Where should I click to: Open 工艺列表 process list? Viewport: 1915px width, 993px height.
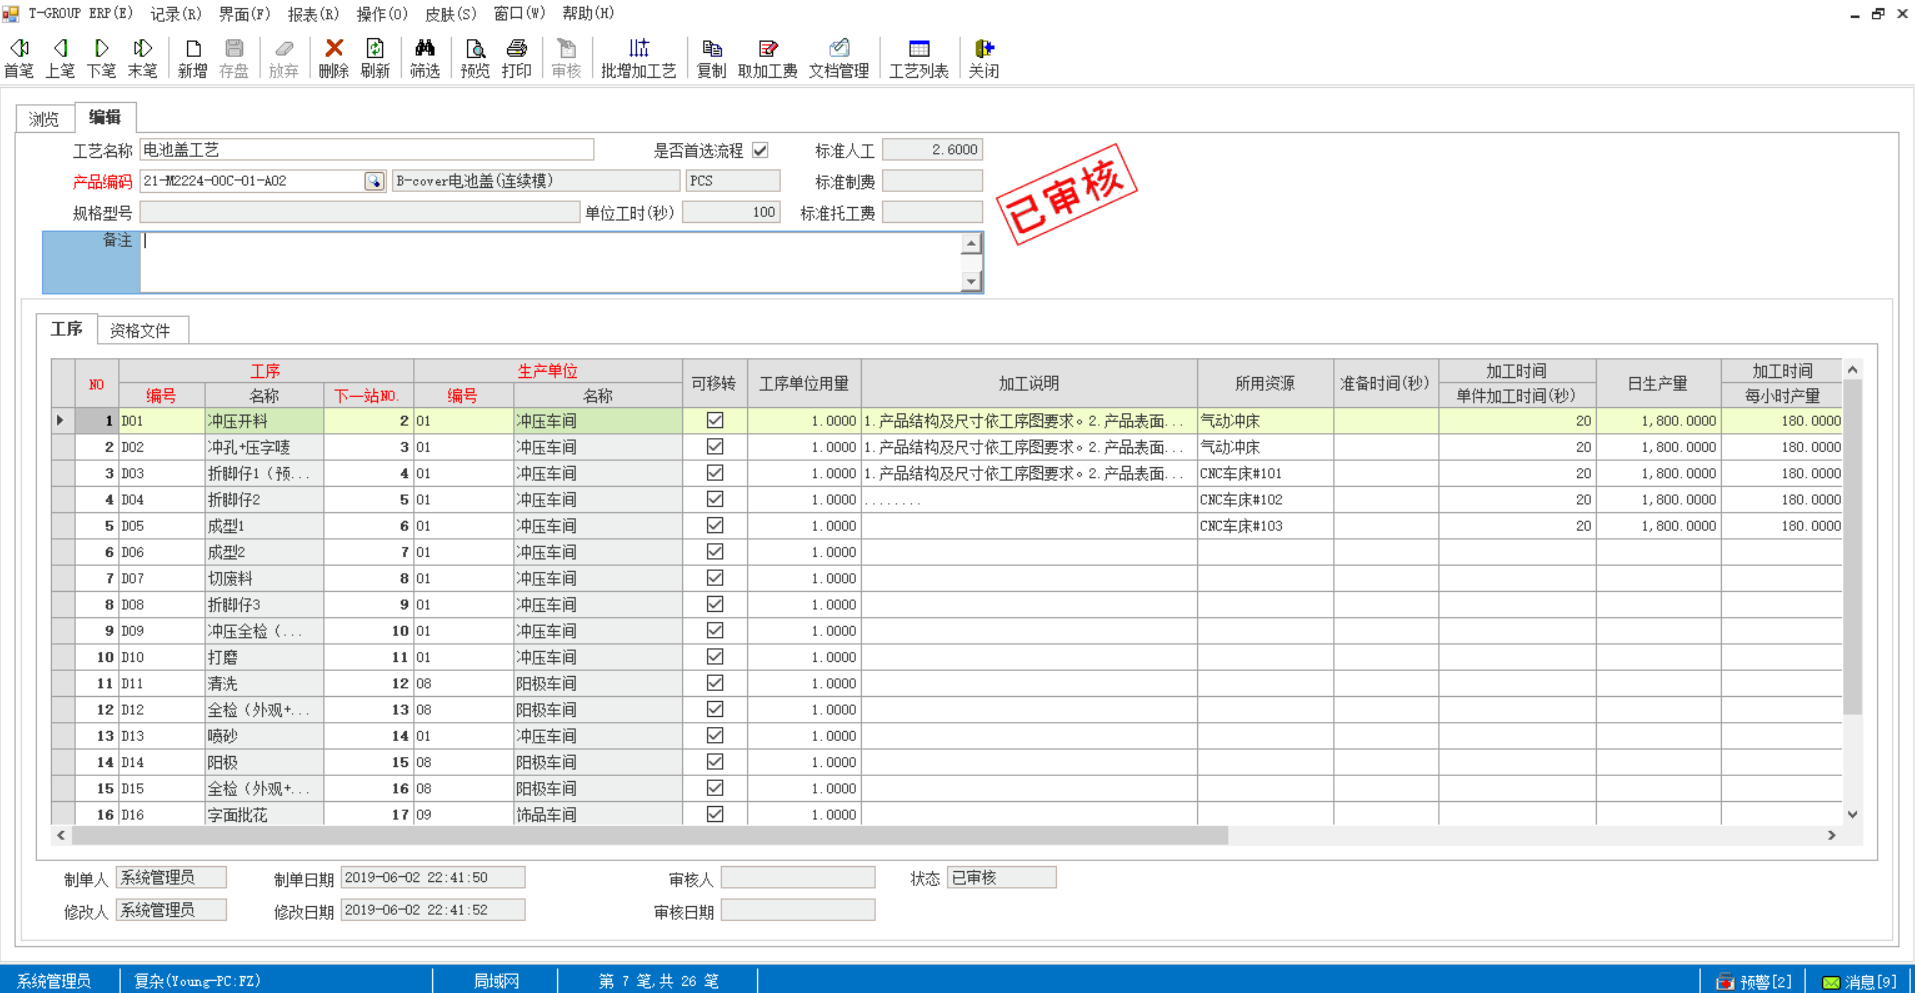point(919,58)
